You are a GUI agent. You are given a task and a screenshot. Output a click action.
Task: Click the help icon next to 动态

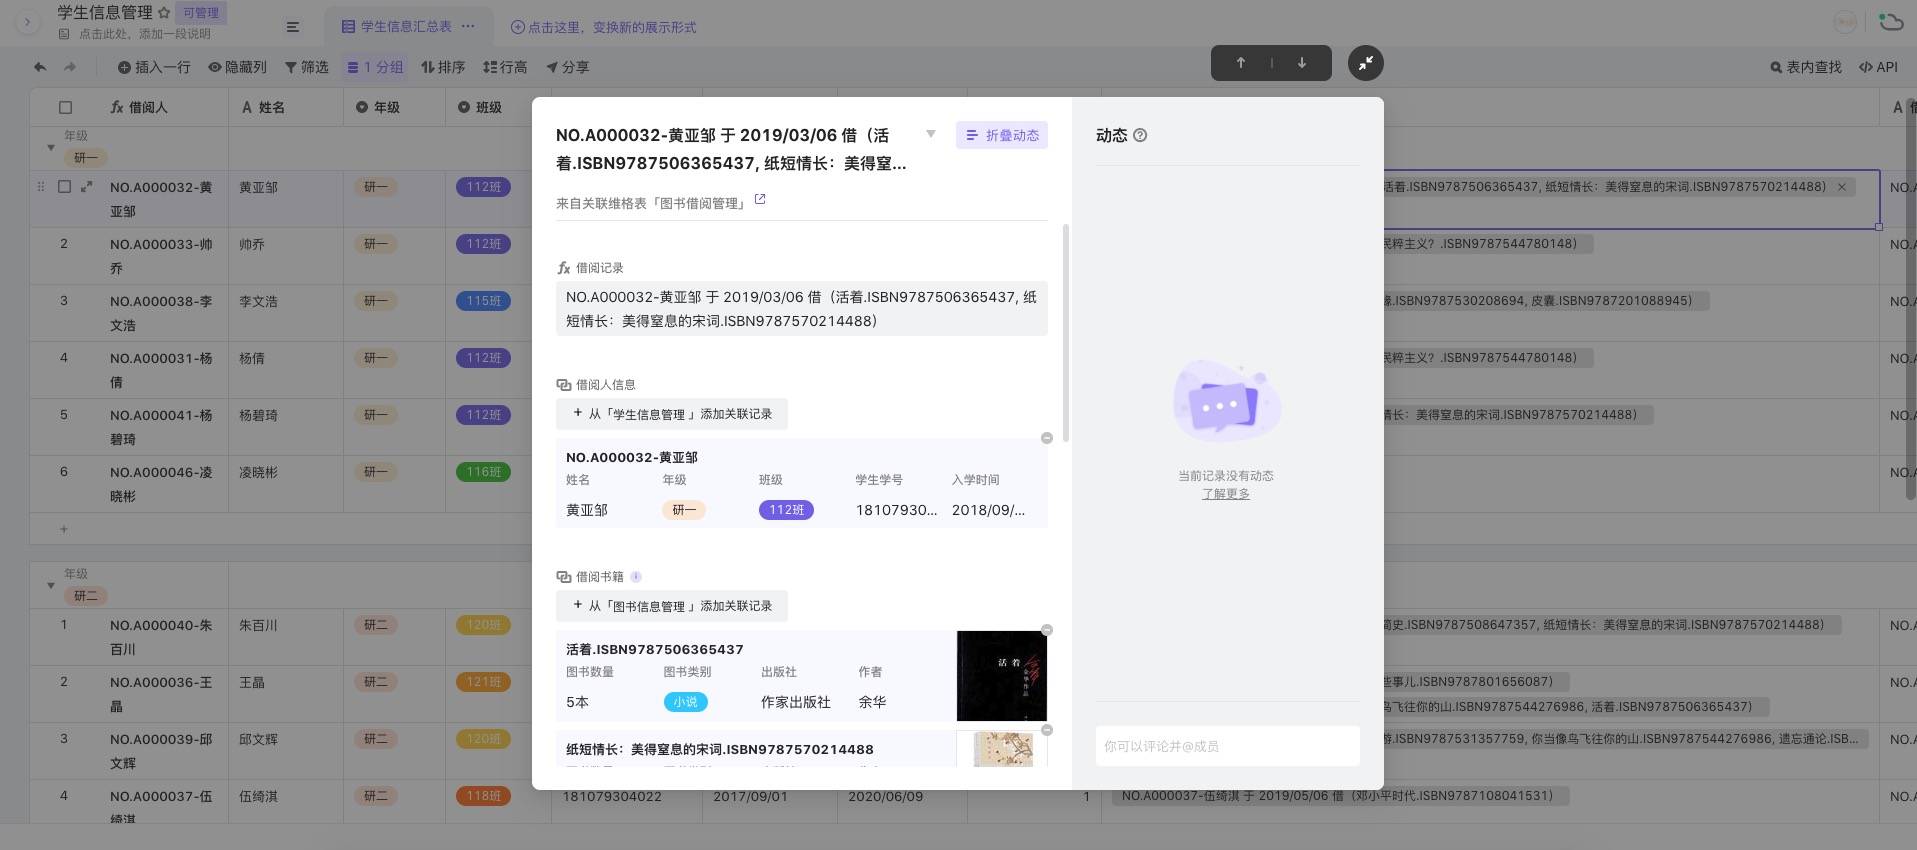(x=1140, y=135)
